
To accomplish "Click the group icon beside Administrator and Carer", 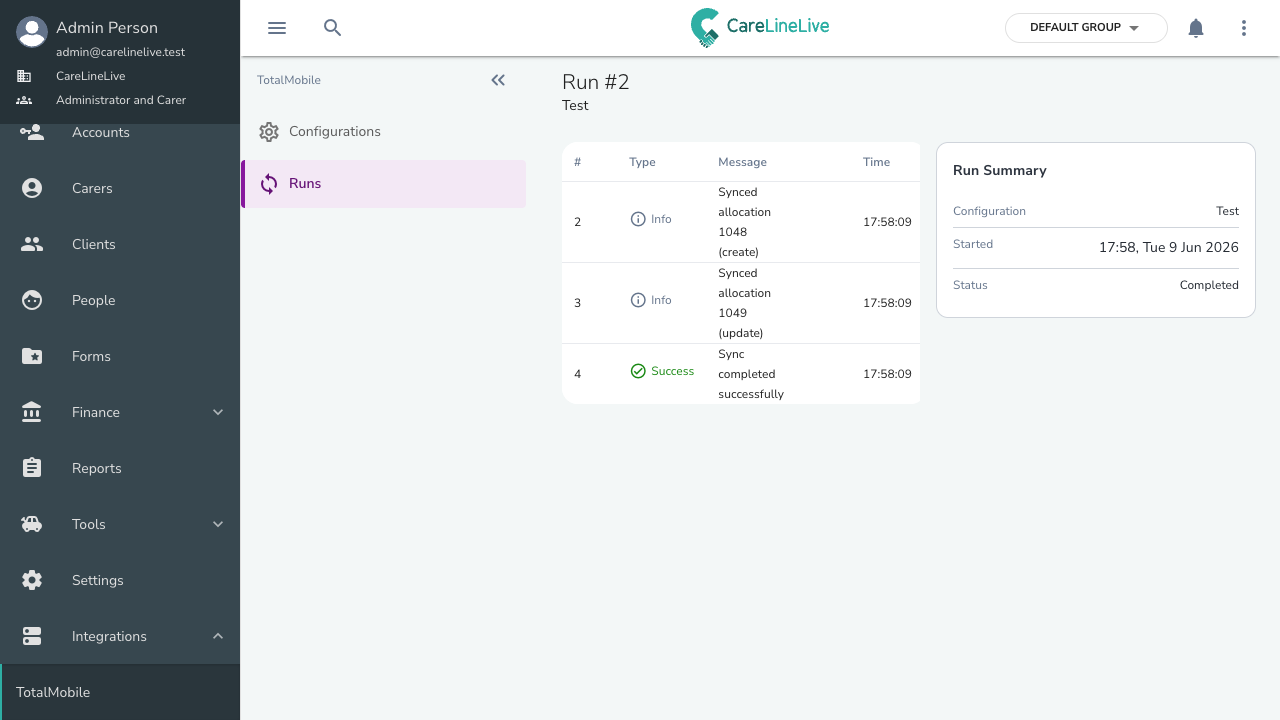I will pyautogui.click(x=24, y=100).
